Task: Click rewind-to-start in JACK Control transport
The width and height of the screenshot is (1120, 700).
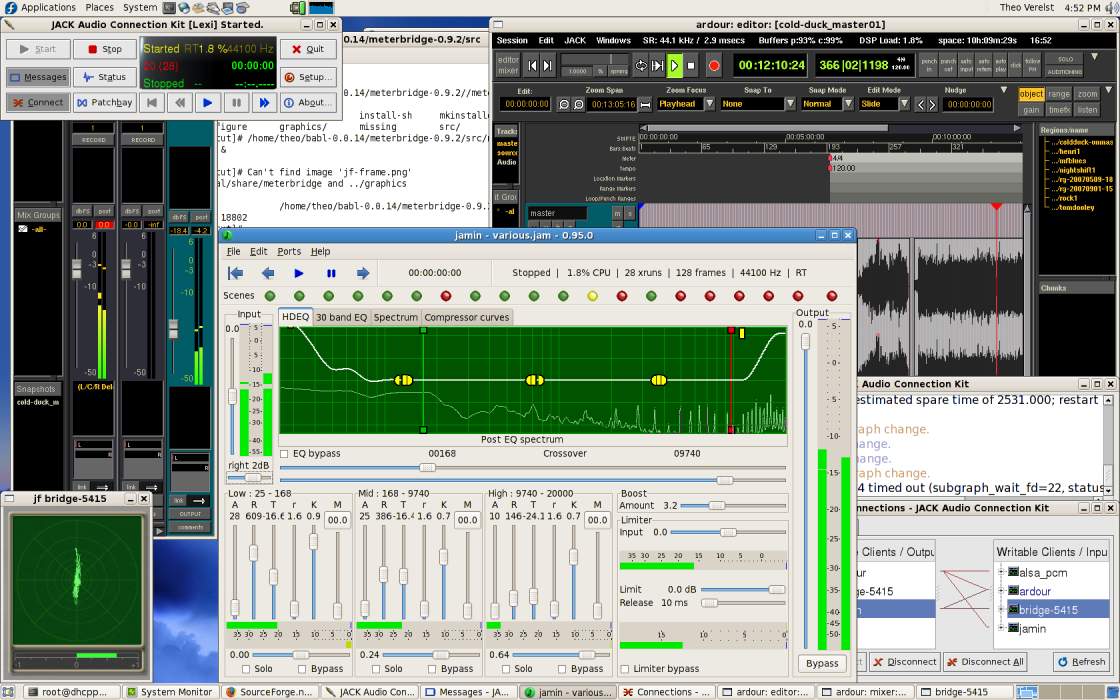Action: point(151,103)
